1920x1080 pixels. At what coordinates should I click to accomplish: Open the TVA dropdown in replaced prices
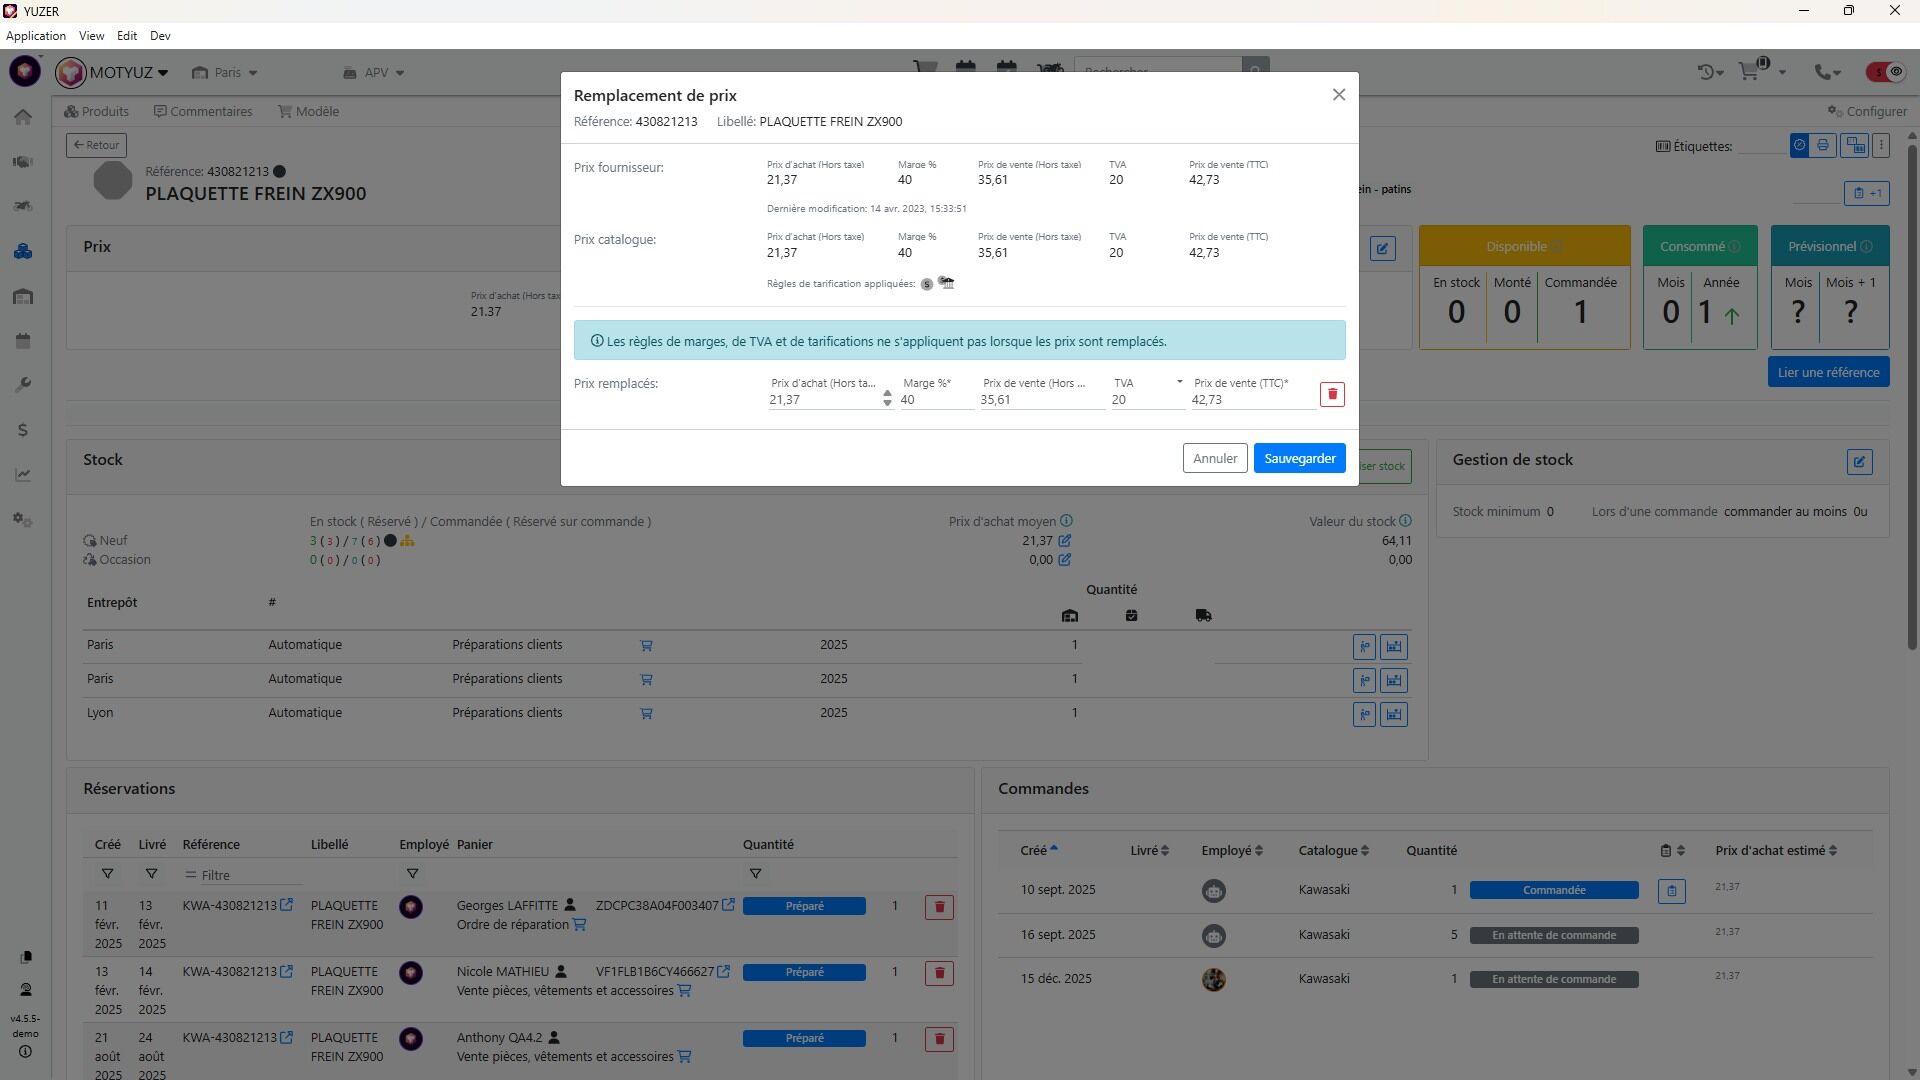click(x=1179, y=383)
